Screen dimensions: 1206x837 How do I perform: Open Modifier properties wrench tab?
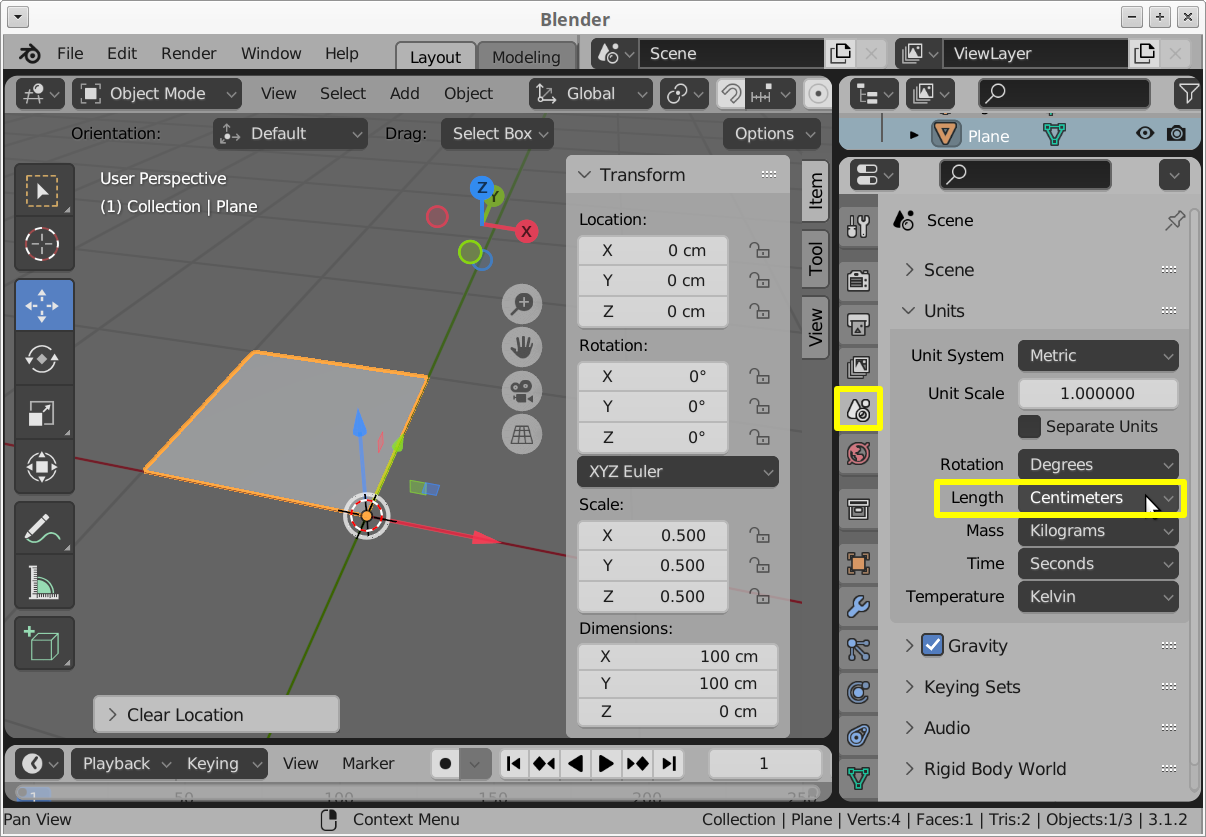click(x=858, y=606)
